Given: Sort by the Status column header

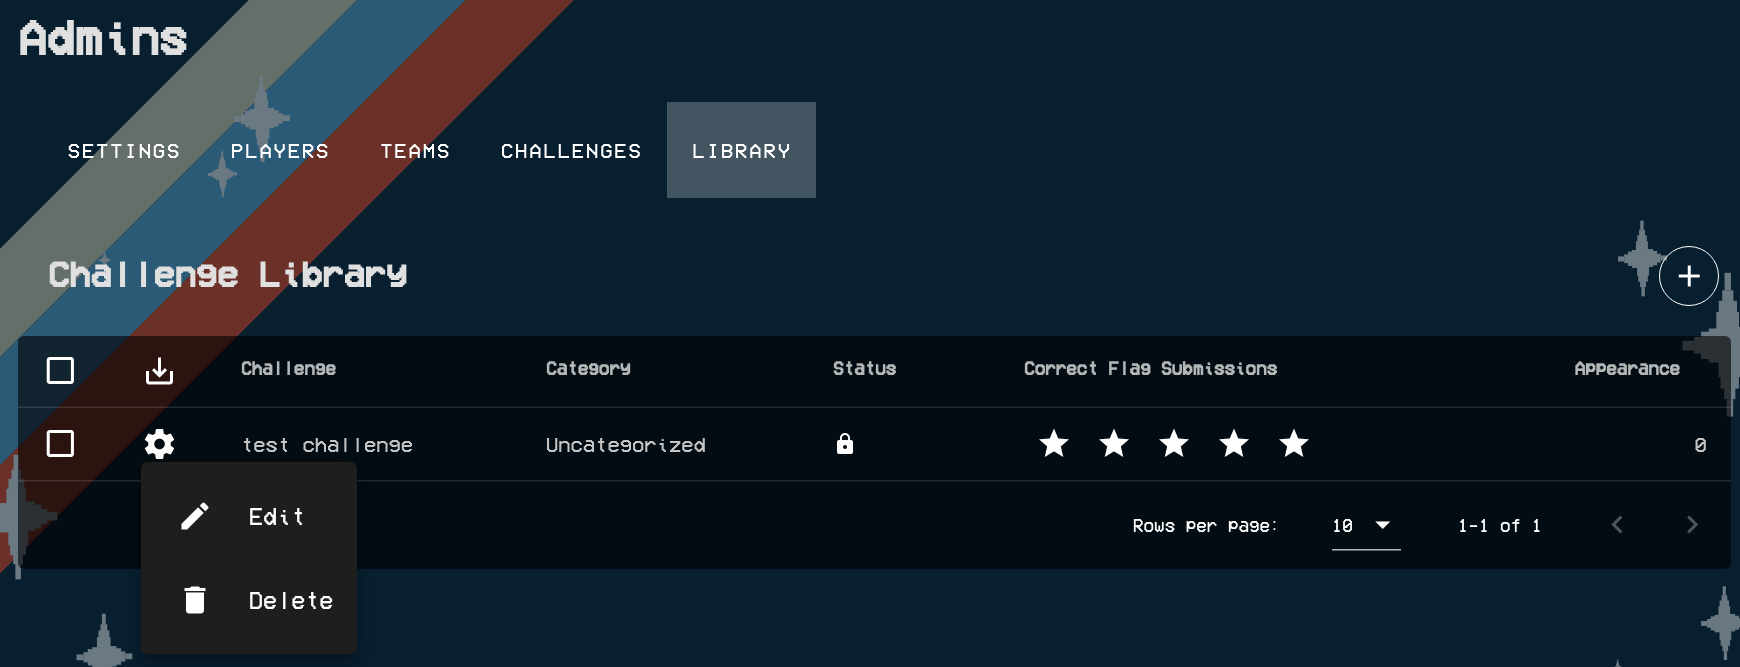Looking at the screenshot, I should (864, 369).
